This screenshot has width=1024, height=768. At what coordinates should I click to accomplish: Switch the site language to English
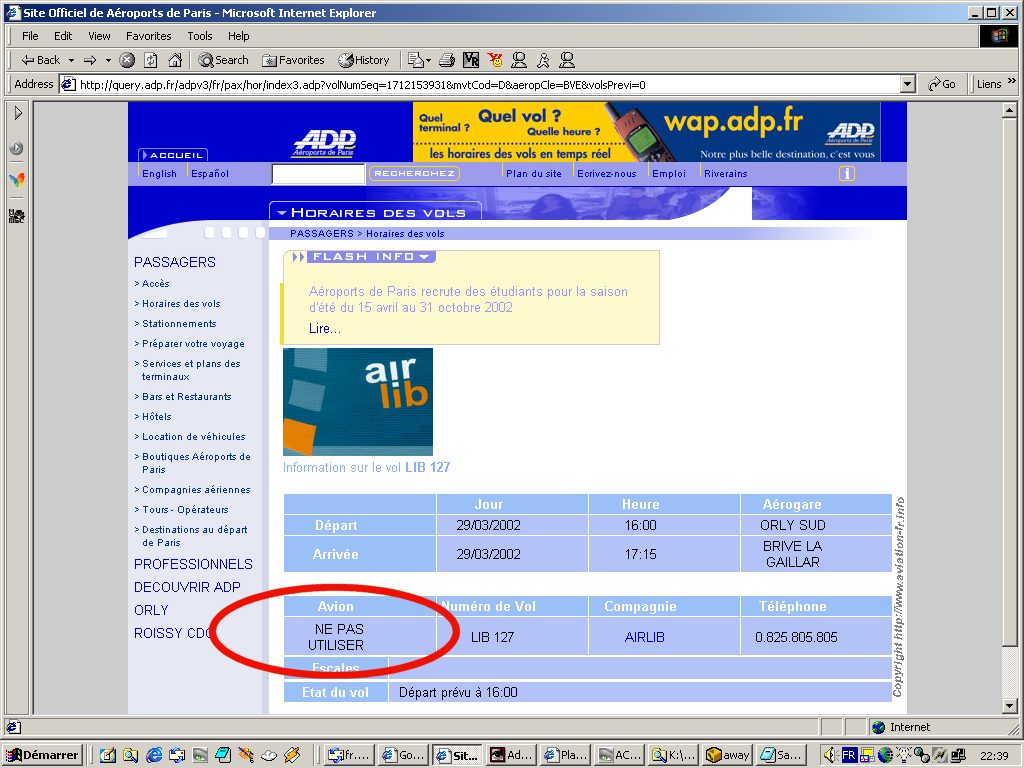click(159, 174)
